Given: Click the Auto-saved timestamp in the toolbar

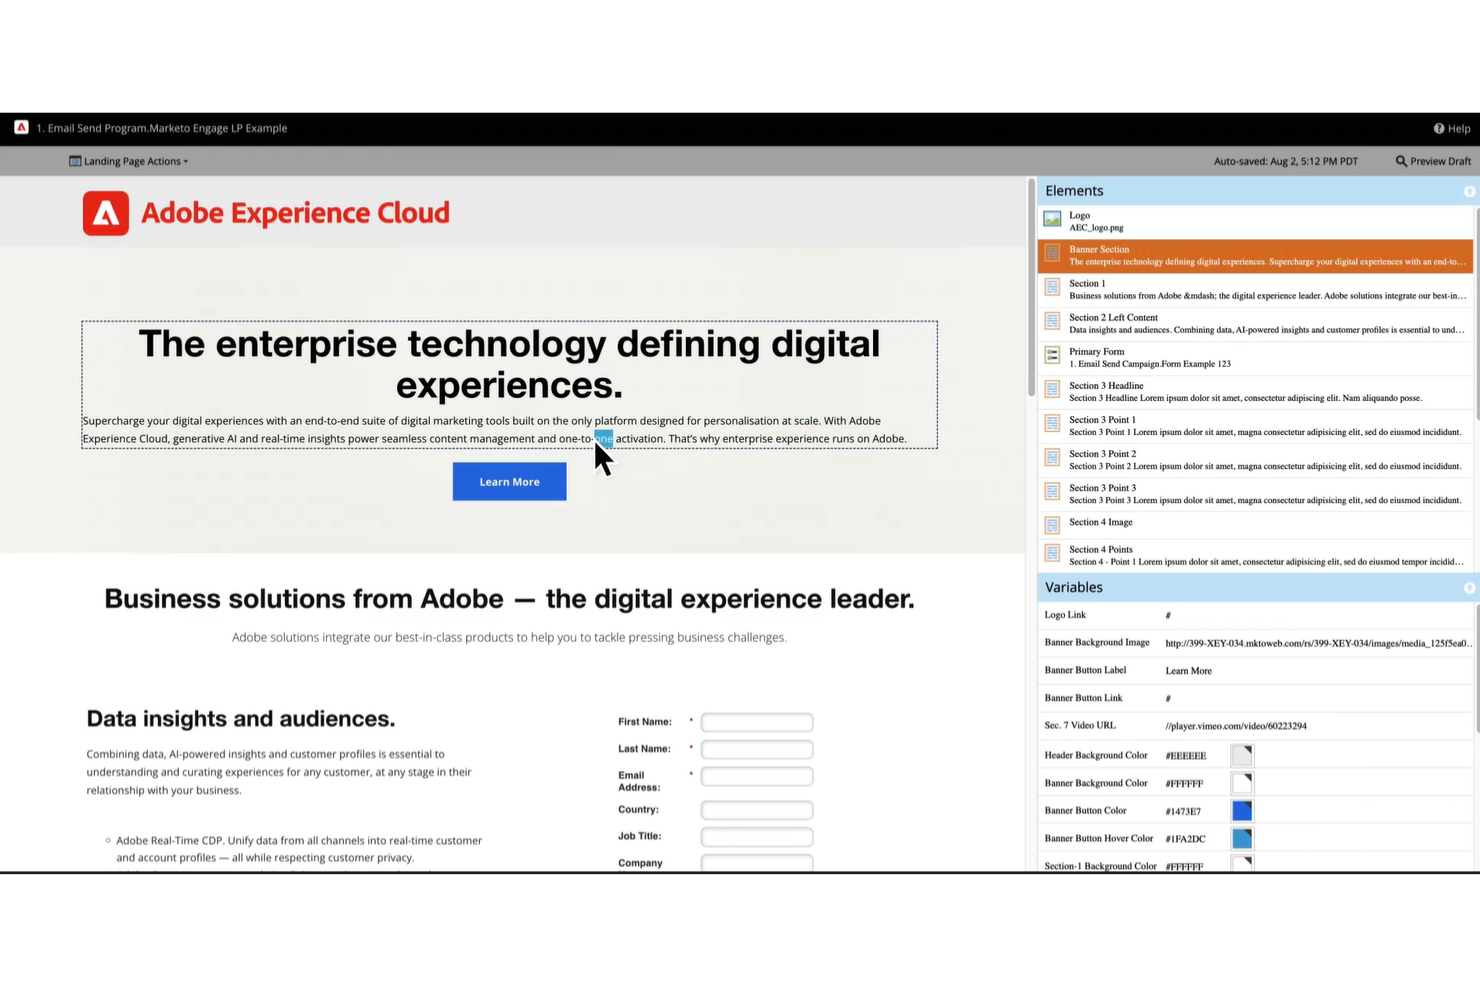Looking at the screenshot, I should 1285,161.
